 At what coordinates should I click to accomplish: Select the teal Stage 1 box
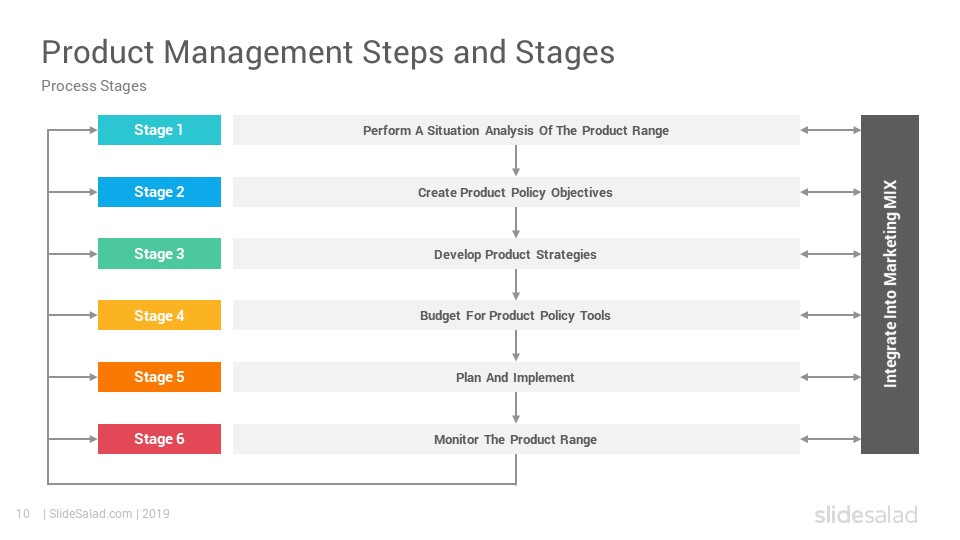(x=159, y=130)
